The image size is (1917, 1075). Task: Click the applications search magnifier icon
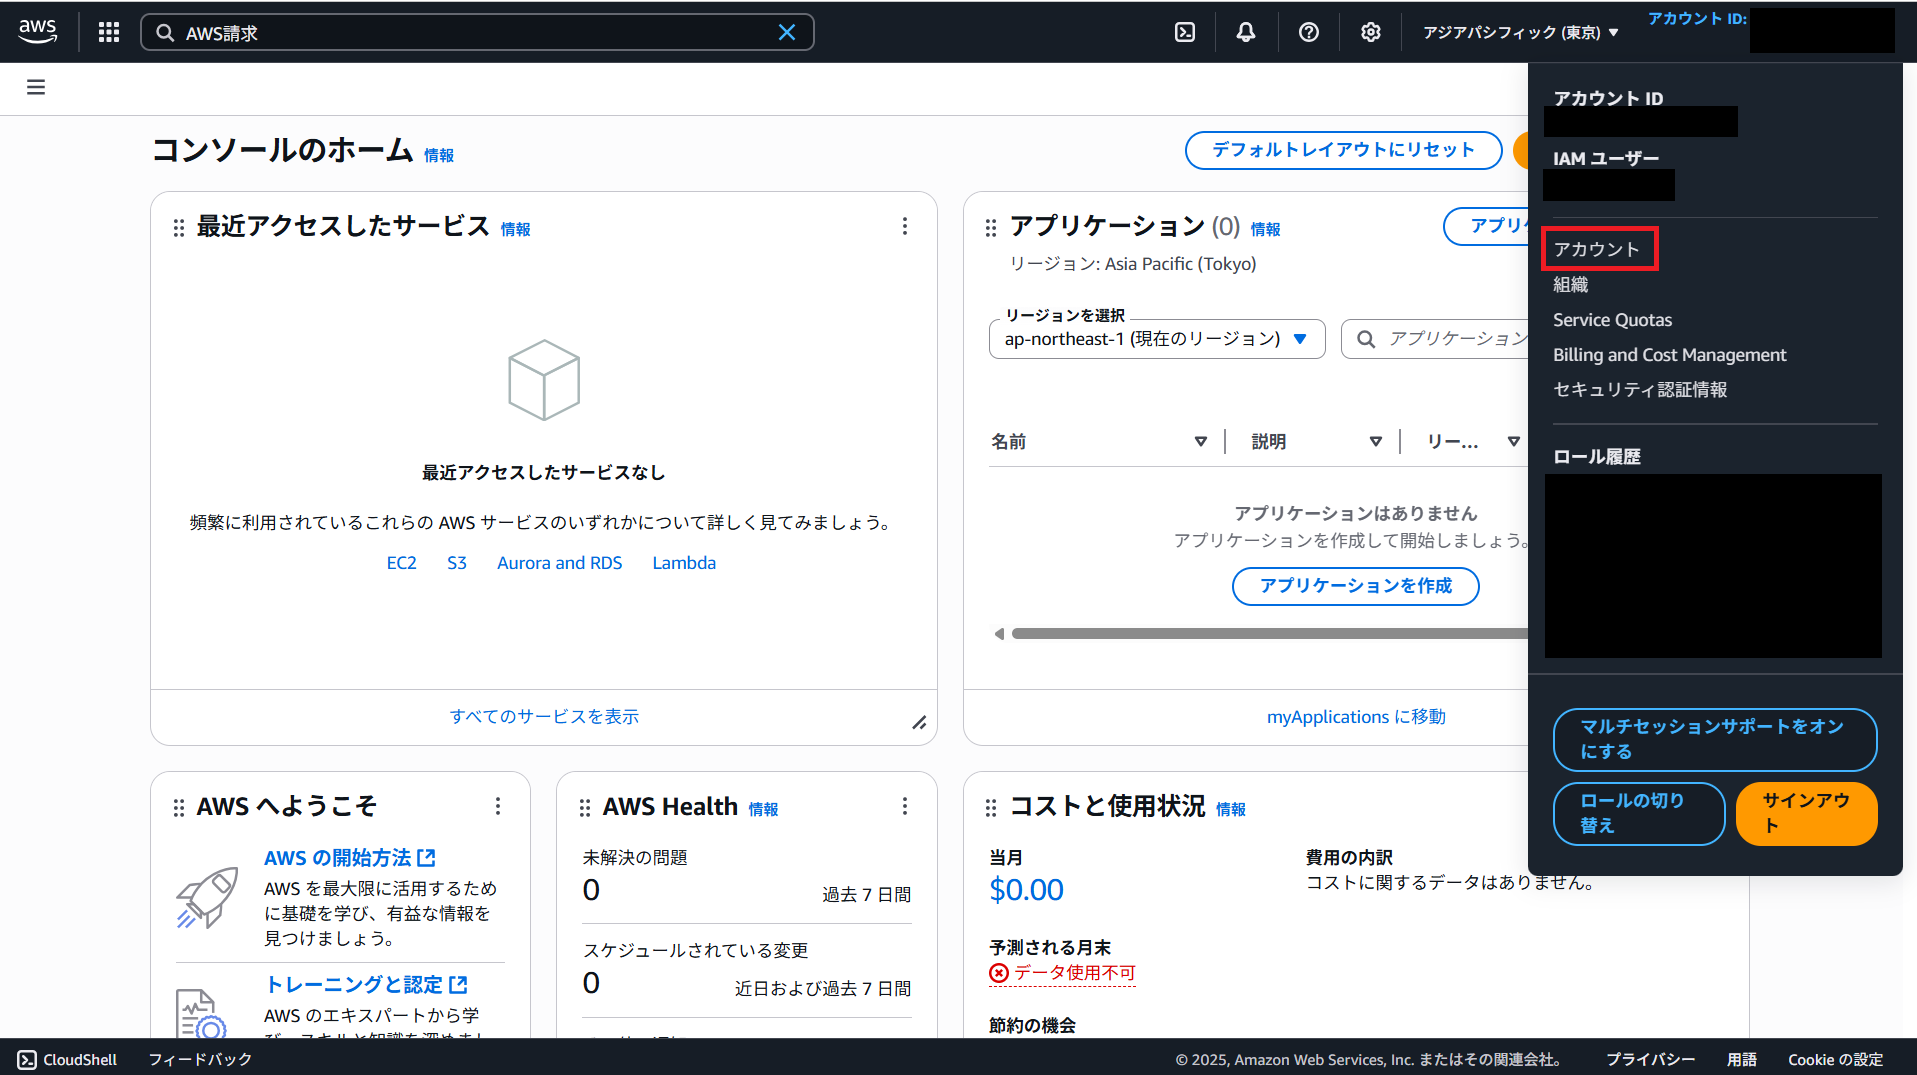coord(1365,339)
